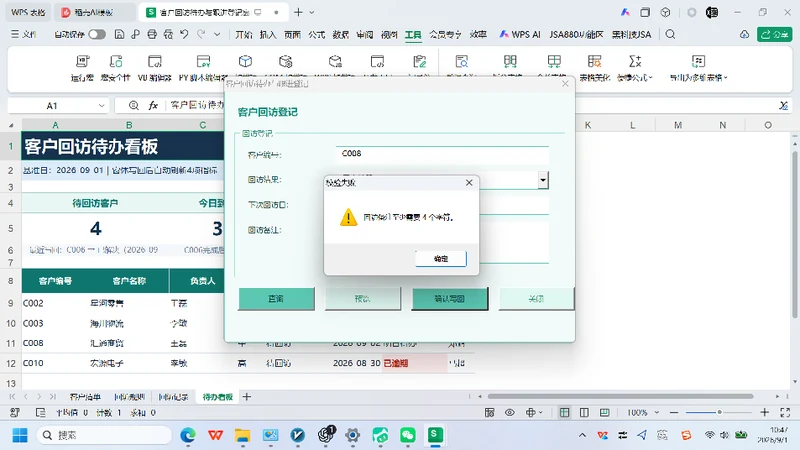
Task: Click the 表格美化 icon in the ribbon
Action: [x=594, y=68]
